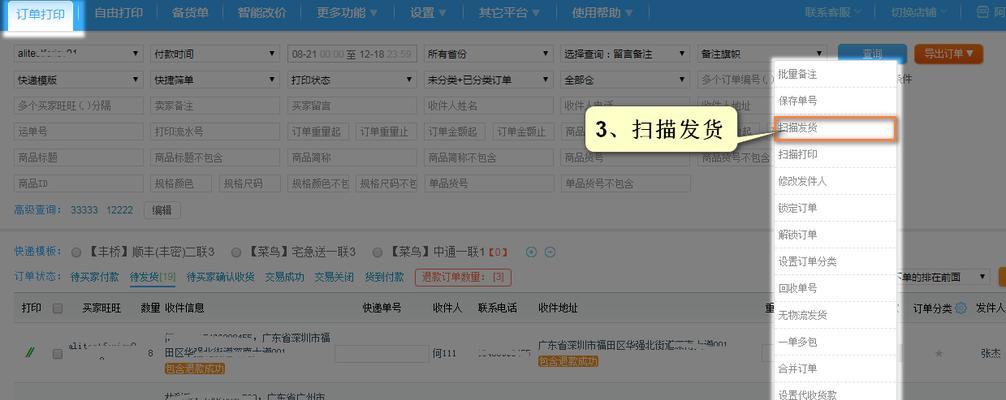The height and width of the screenshot is (400, 1006).
Task: Choose 回收单号 from the dropdown menu
Action: tap(837, 288)
